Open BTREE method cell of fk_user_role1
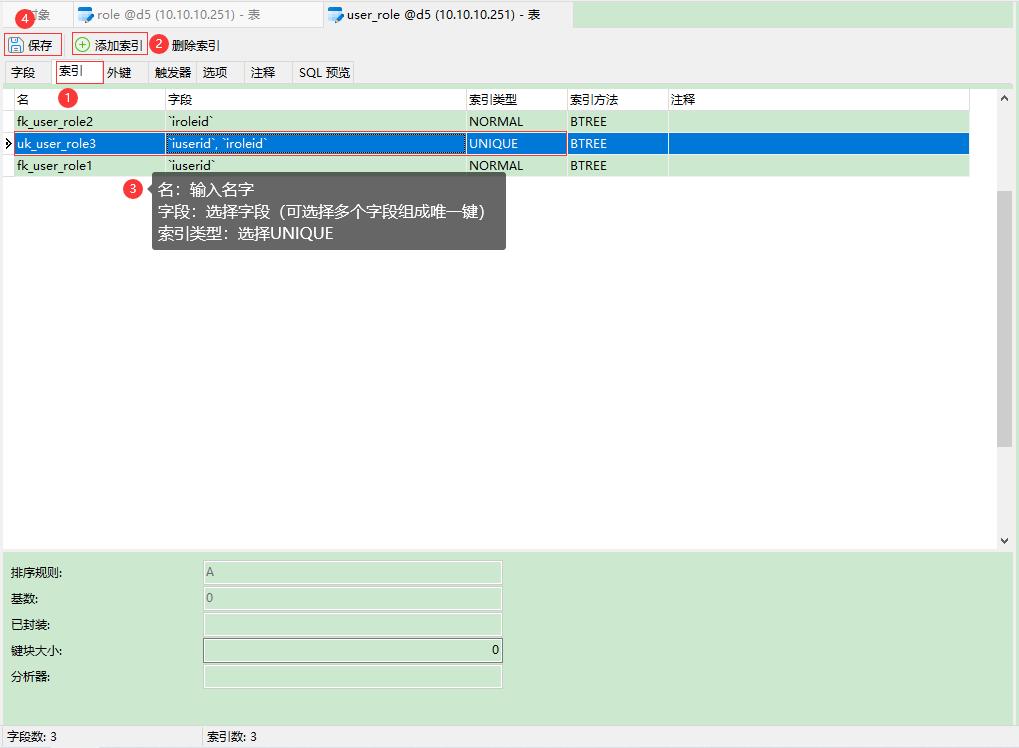Viewport: 1019px width, 748px height. pos(617,166)
